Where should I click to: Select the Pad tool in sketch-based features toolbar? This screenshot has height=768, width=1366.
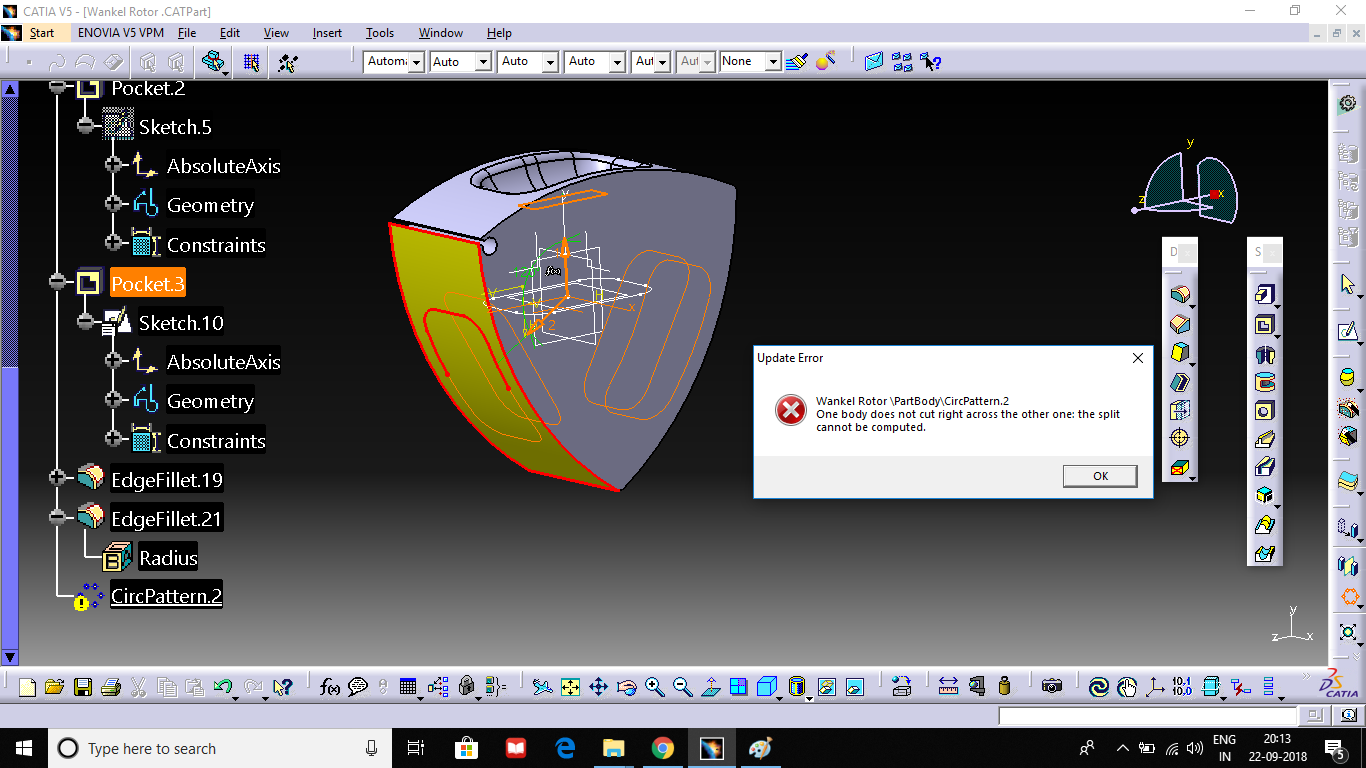coord(1264,295)
